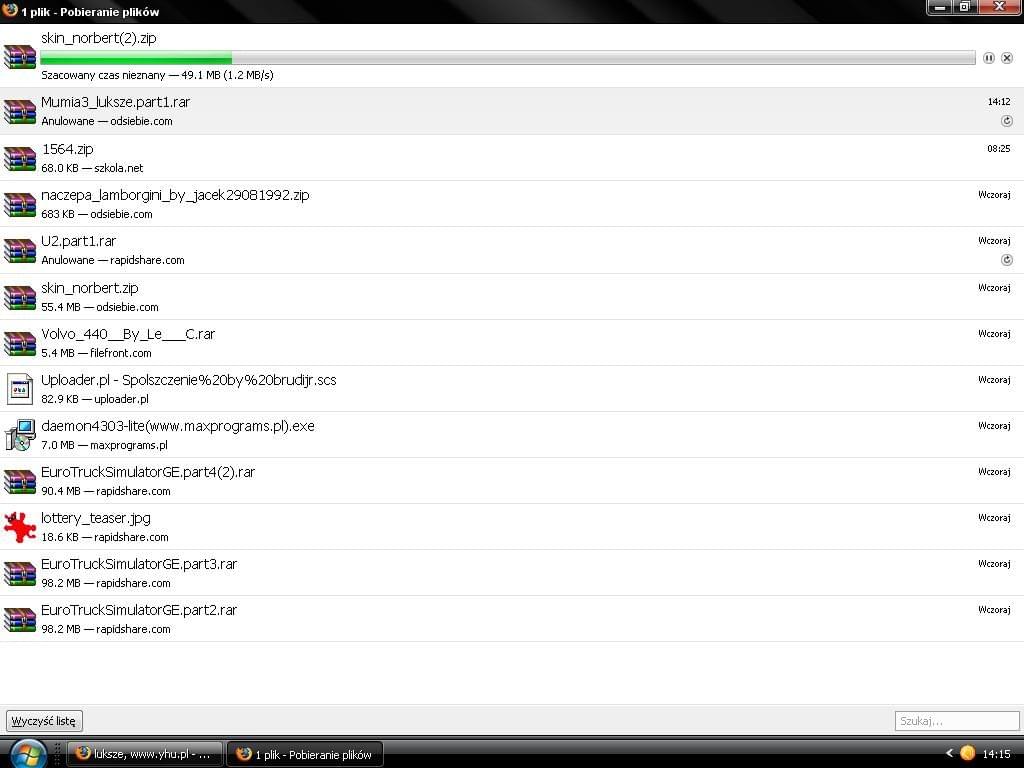Image resolution: width=1024 pixels, height=768 pixels.
Task: Click the 49.1 MB (1.2 MB/s) status text
Action: (x=227, y=75)
